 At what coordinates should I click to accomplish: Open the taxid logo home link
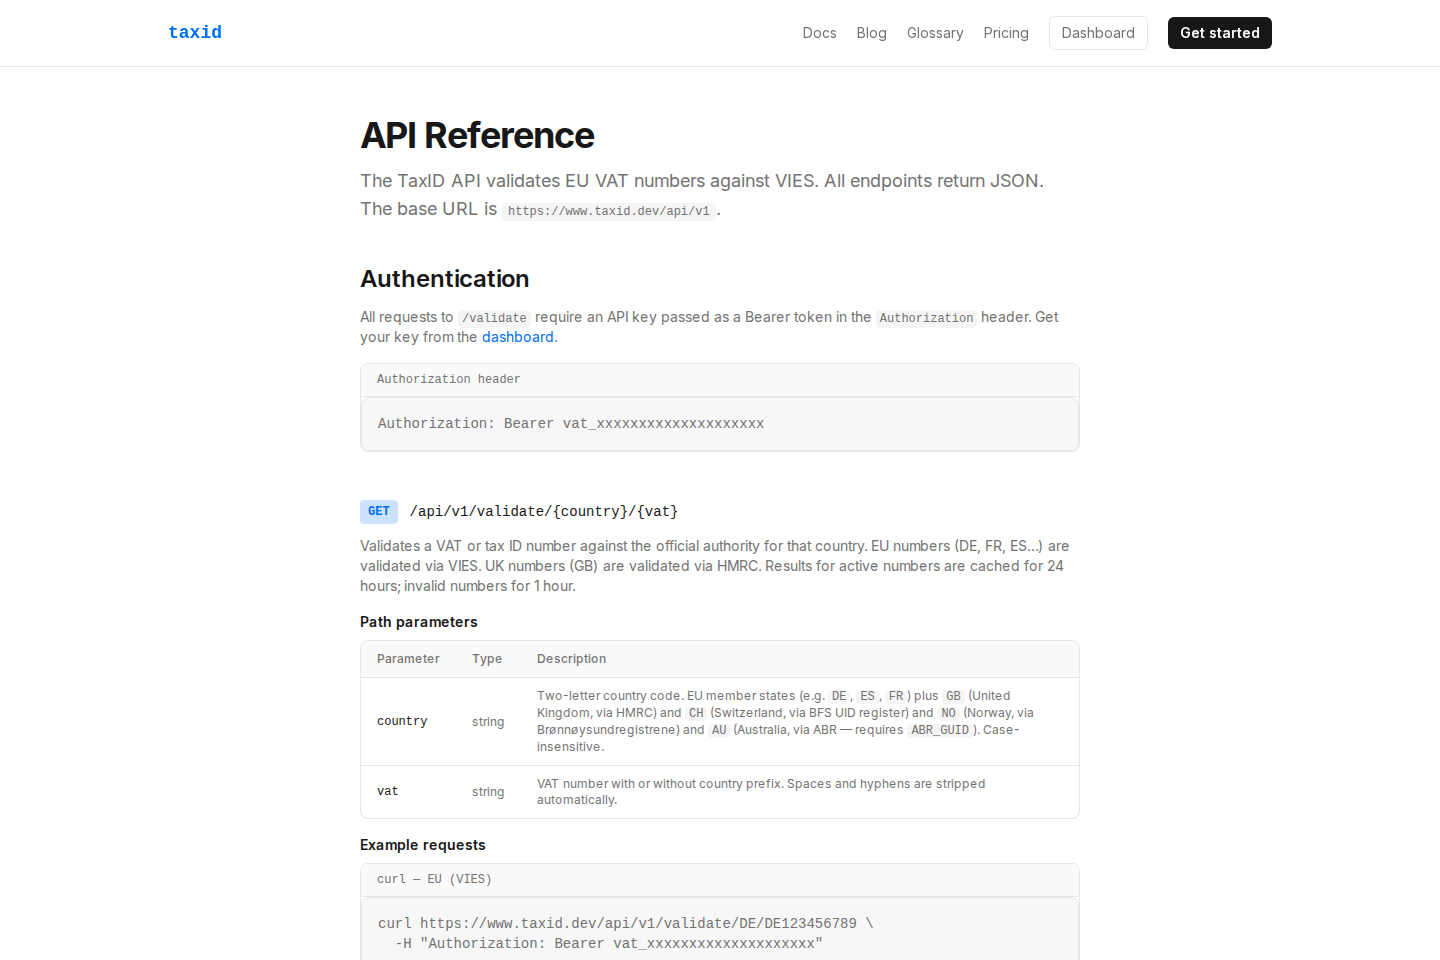(x=195, y=33)
